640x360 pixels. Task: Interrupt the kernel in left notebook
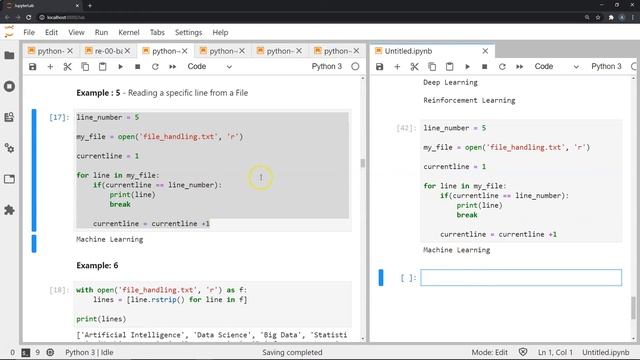138,67
